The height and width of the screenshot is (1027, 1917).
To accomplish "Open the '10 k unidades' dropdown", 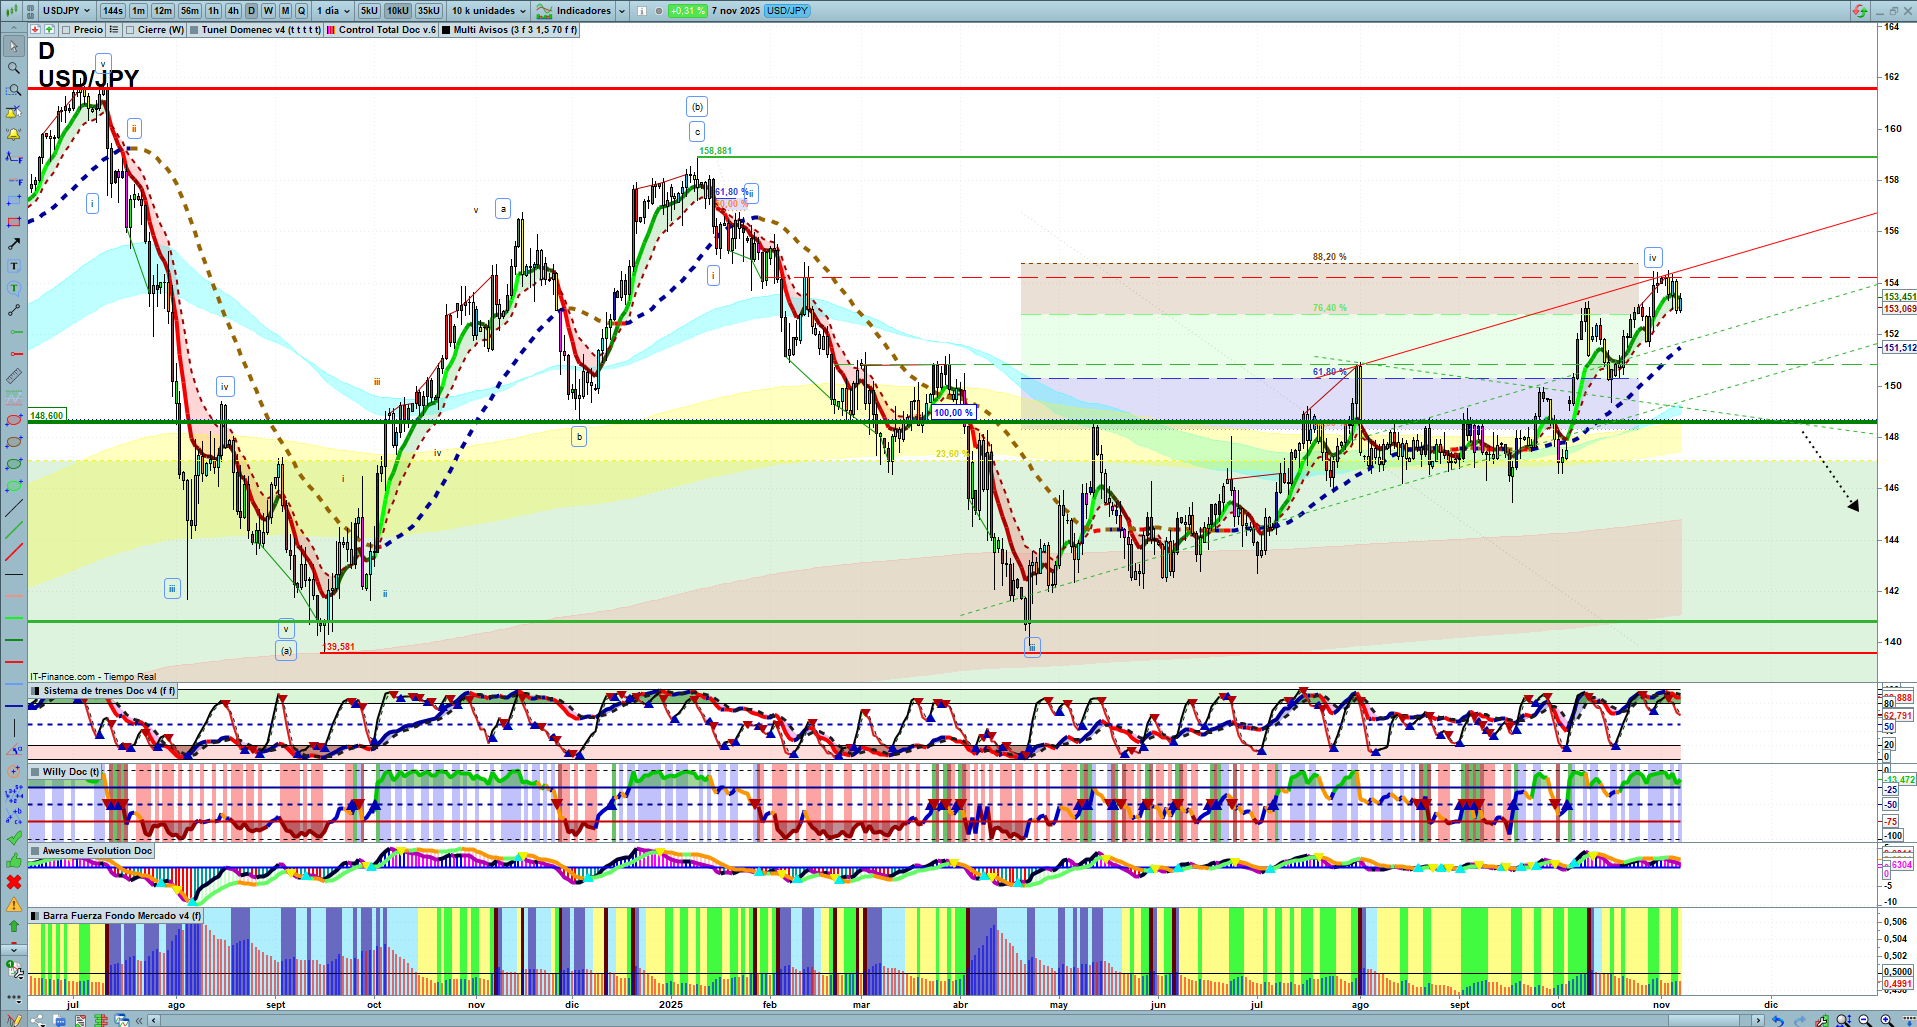I will [488, 11].
